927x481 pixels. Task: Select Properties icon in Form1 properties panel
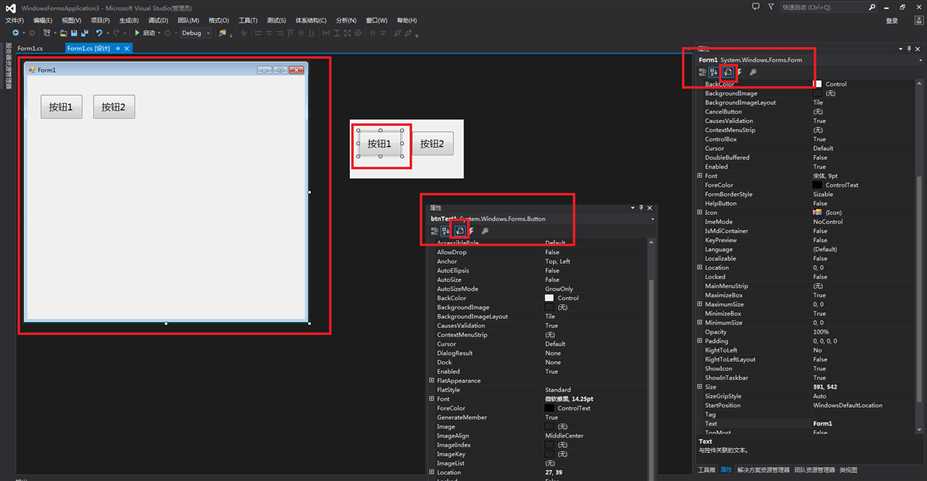tap(728, 72)
